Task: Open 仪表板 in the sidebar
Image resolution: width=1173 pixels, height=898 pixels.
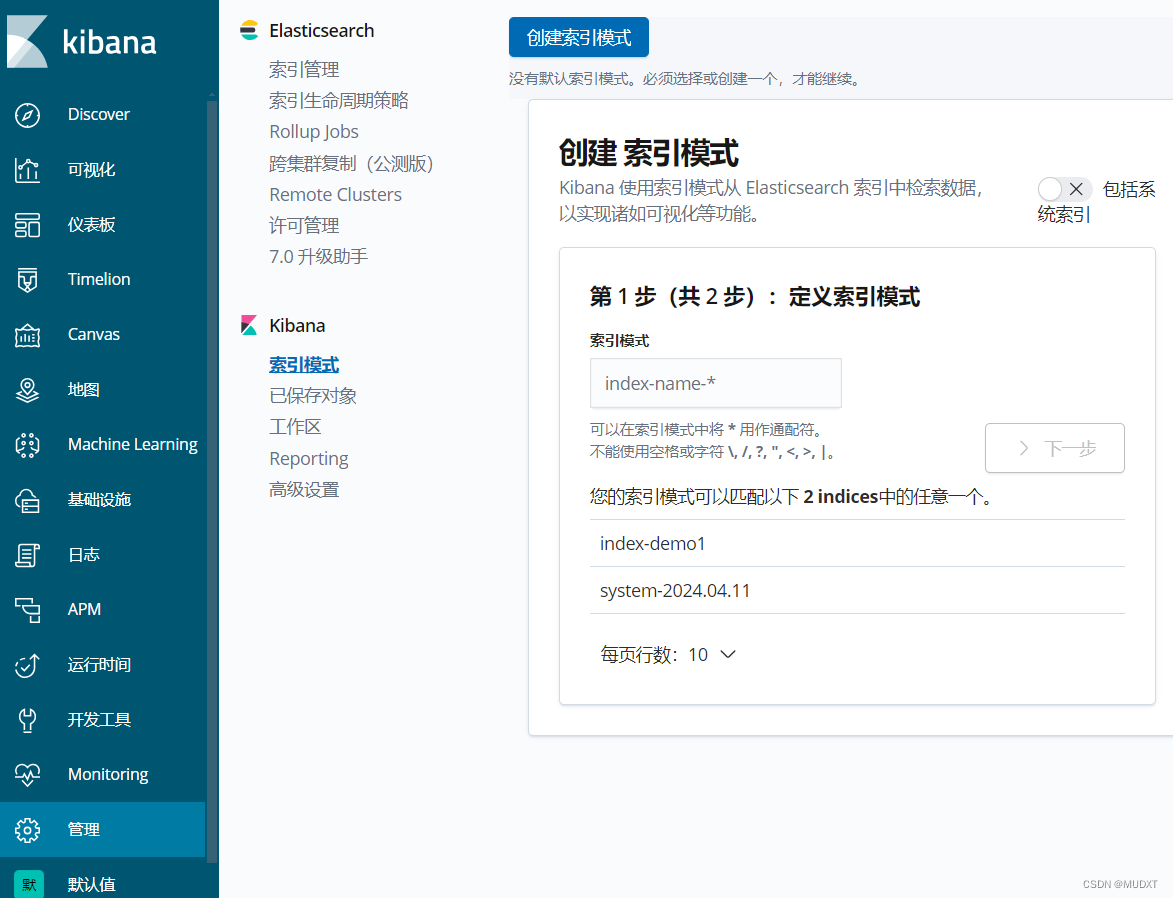Action: click(91, 224)
